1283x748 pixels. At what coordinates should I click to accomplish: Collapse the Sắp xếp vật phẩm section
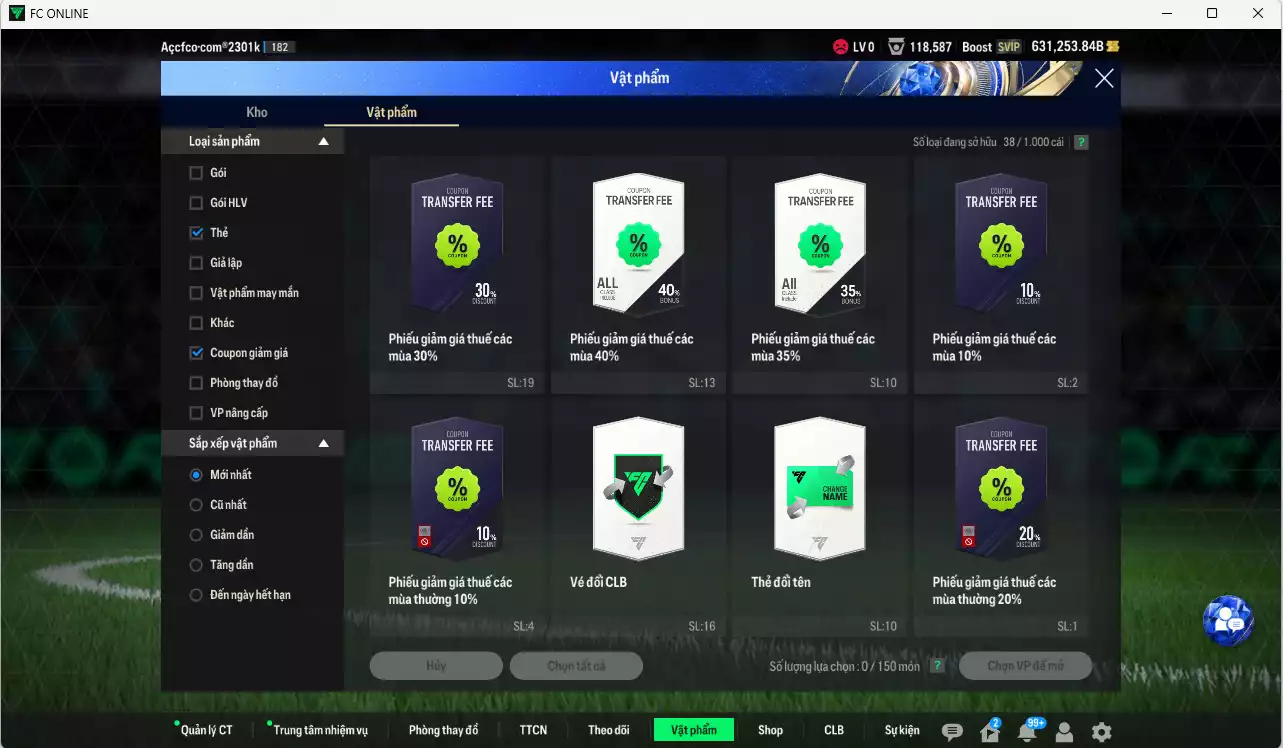(323, 442)
